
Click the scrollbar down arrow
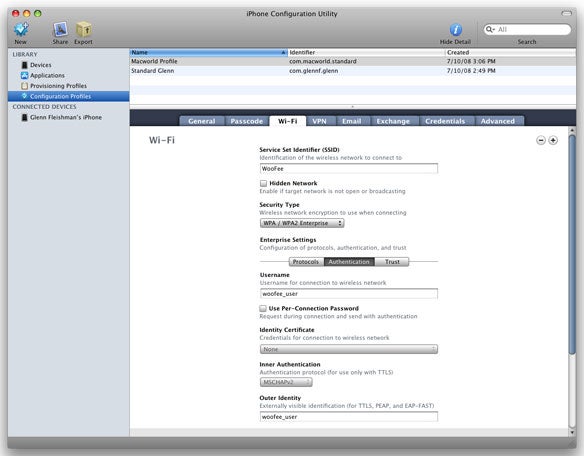coord(572,433)
